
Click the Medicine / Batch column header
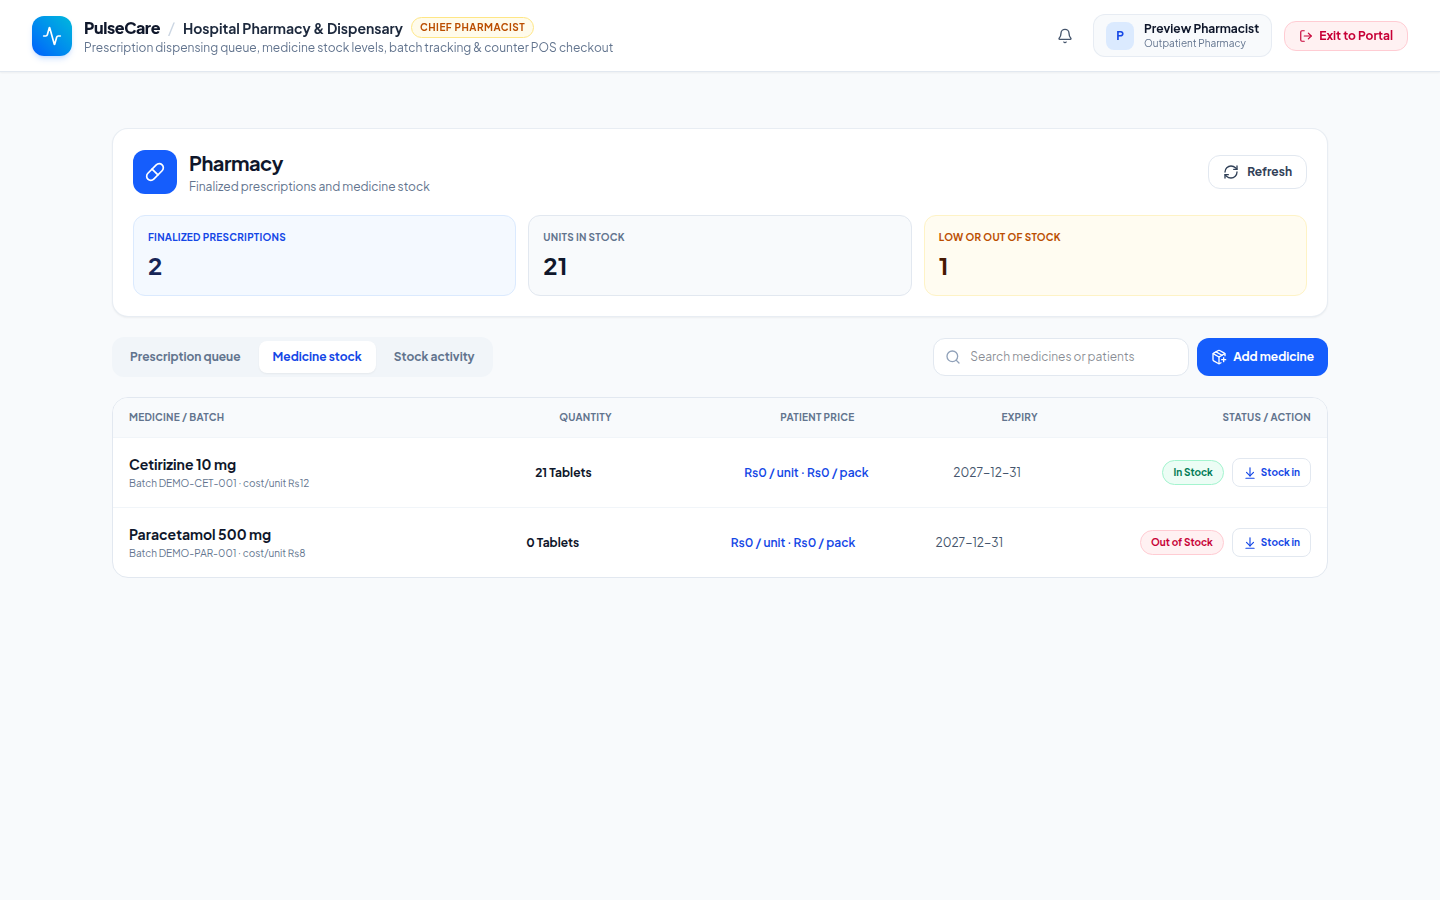177,418
